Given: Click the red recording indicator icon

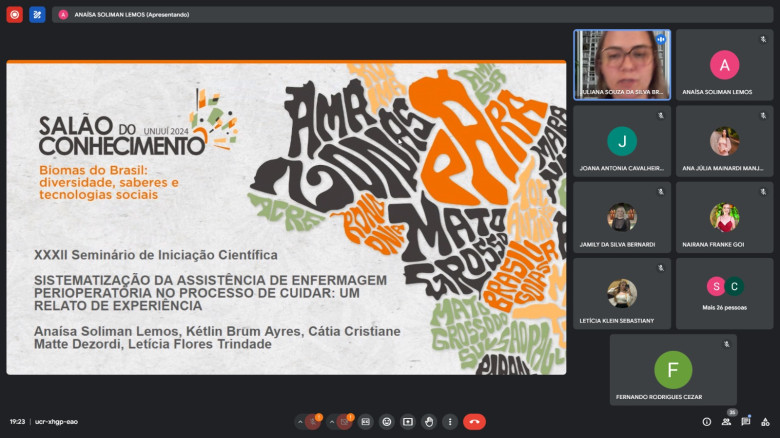Looking at the screenshot, I should point(14,15).
